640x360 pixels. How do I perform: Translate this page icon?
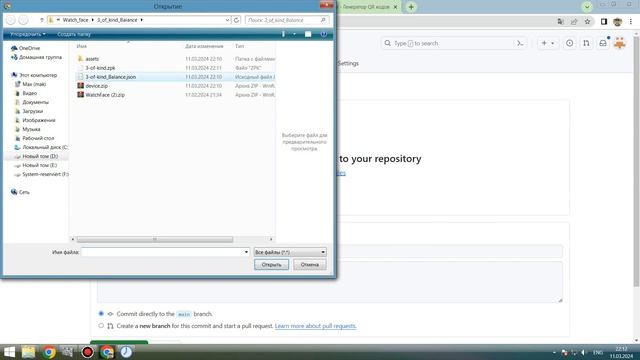[x=560, y=22]
